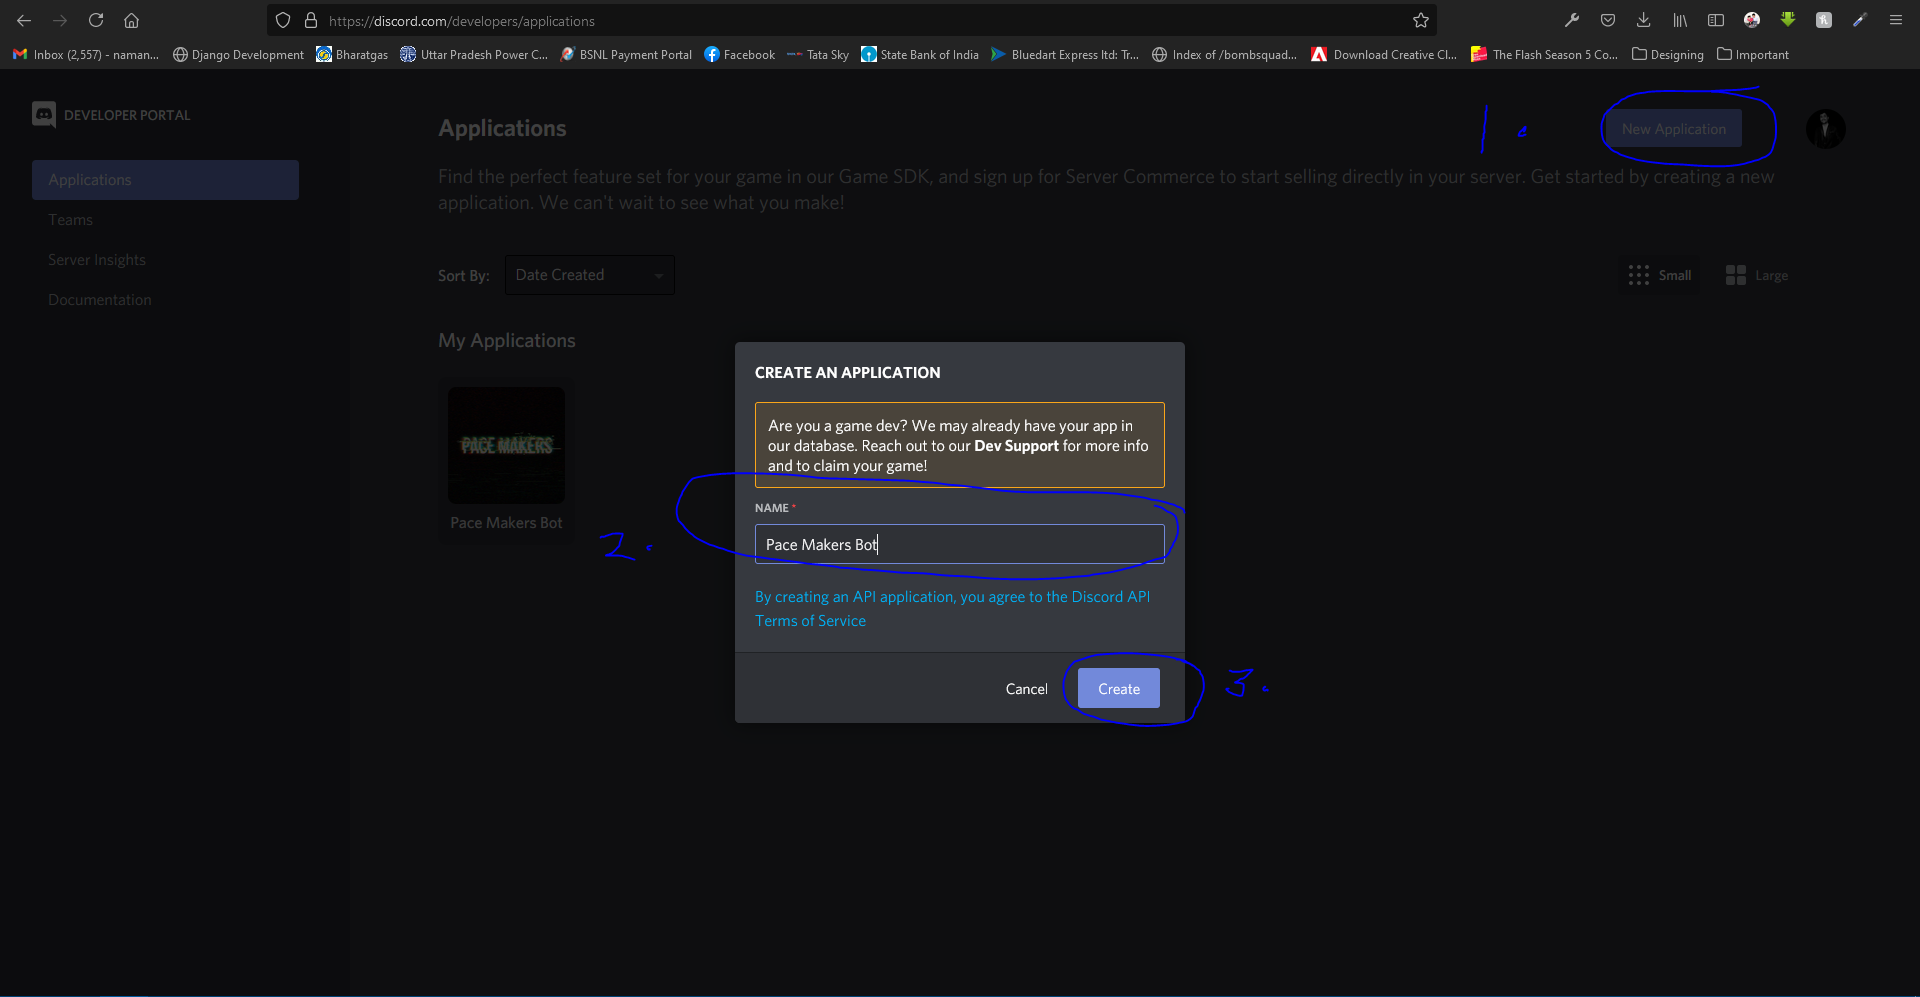This screenshot has height=997, width=1920.
Task: Open Server Insights in the sidebar
Action: click(97, 260)
